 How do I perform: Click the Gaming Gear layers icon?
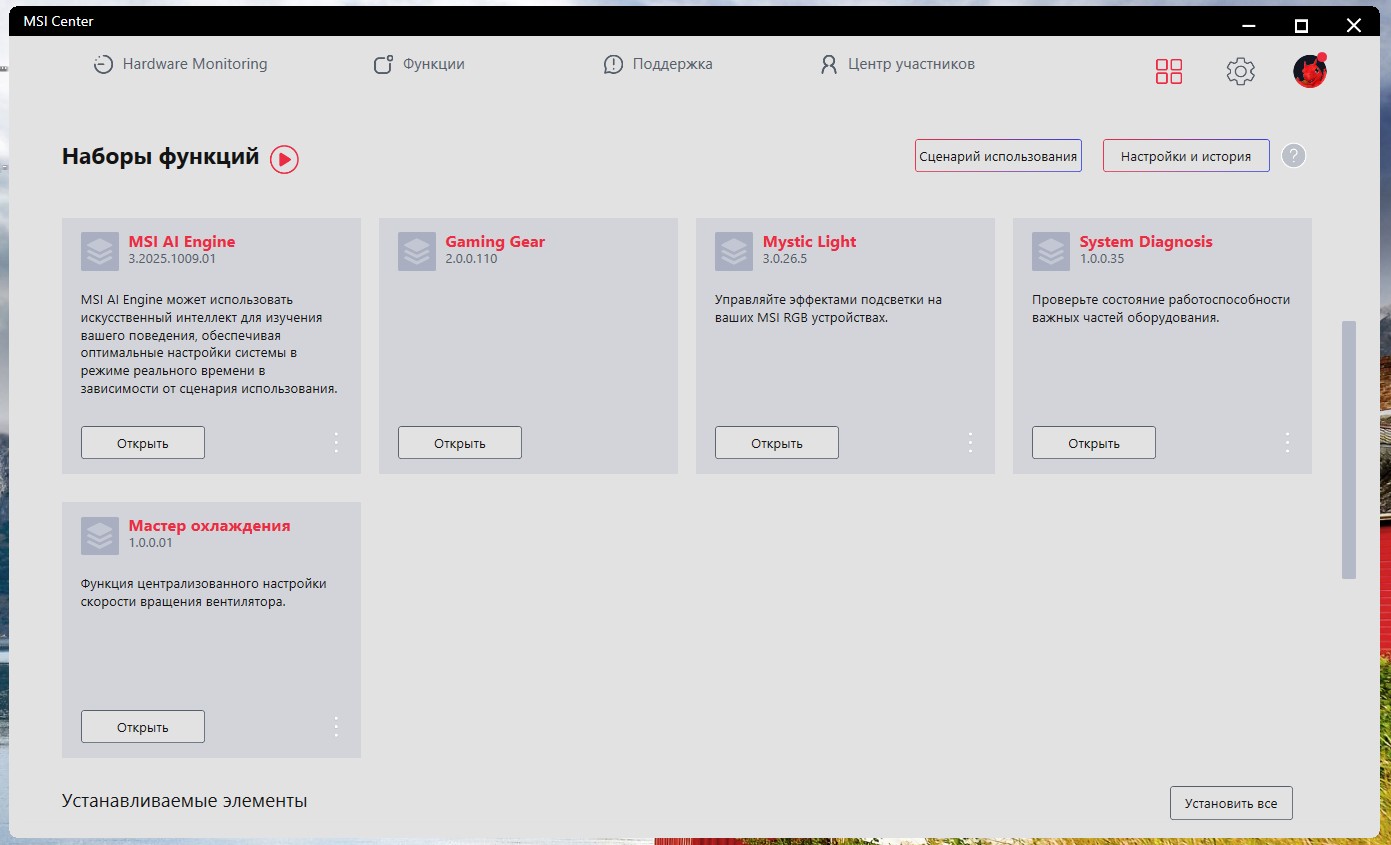[417, 252]
